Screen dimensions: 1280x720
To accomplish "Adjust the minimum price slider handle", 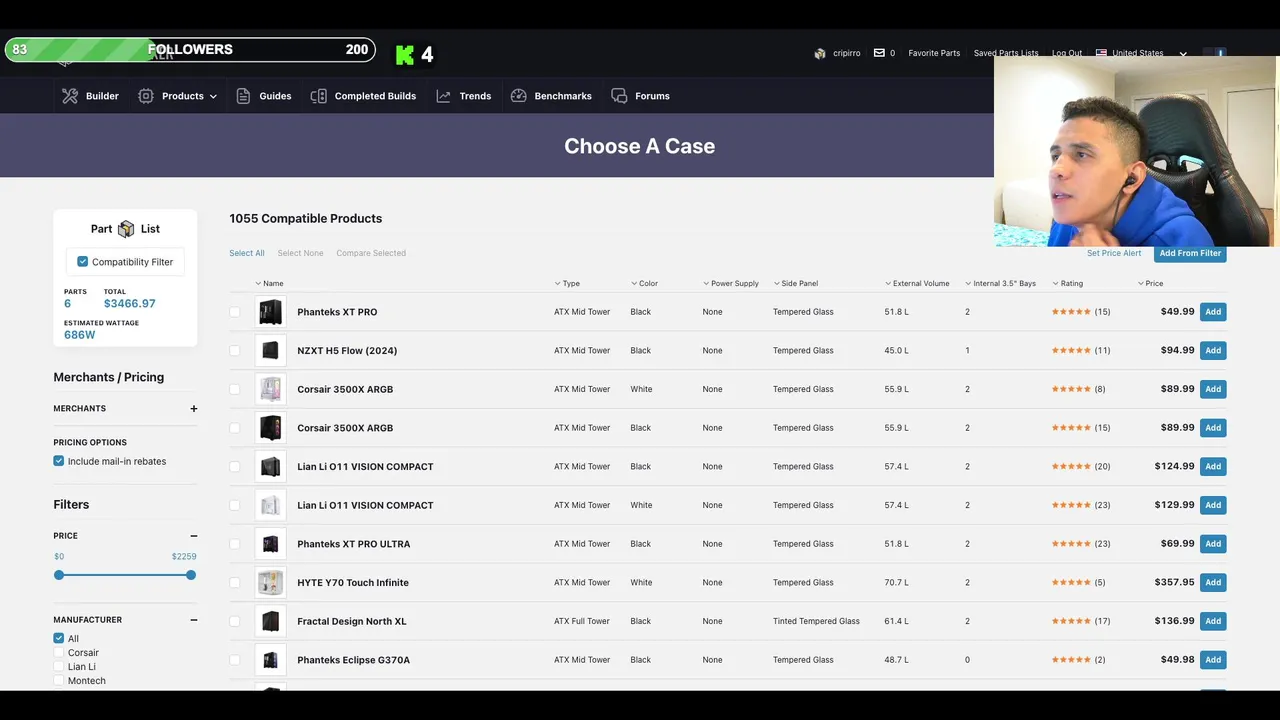I will (59, 575).
